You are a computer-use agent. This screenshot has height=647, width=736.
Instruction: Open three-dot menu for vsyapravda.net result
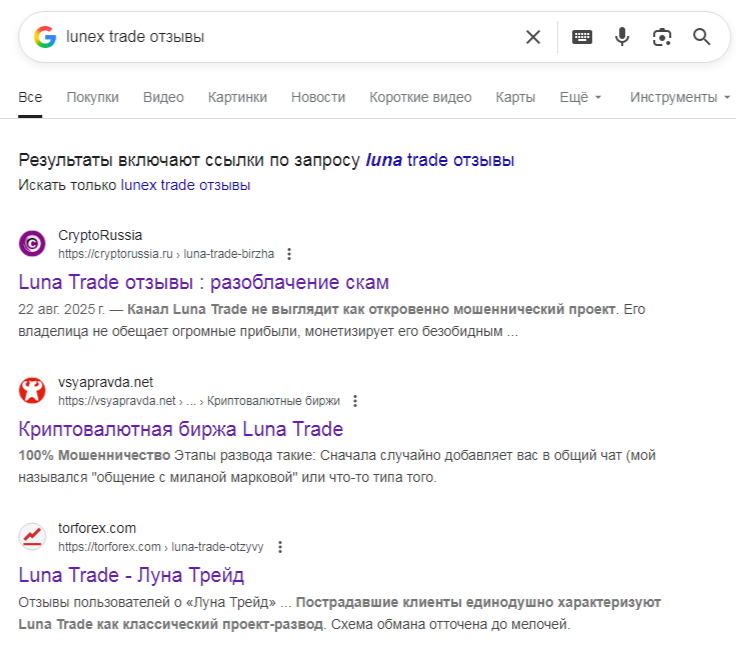tap(355, 401)
